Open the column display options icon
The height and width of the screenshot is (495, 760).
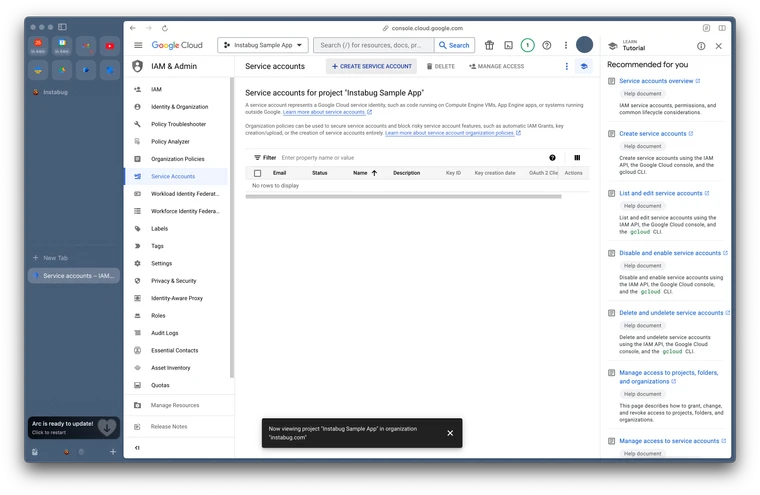pos(577,158)
